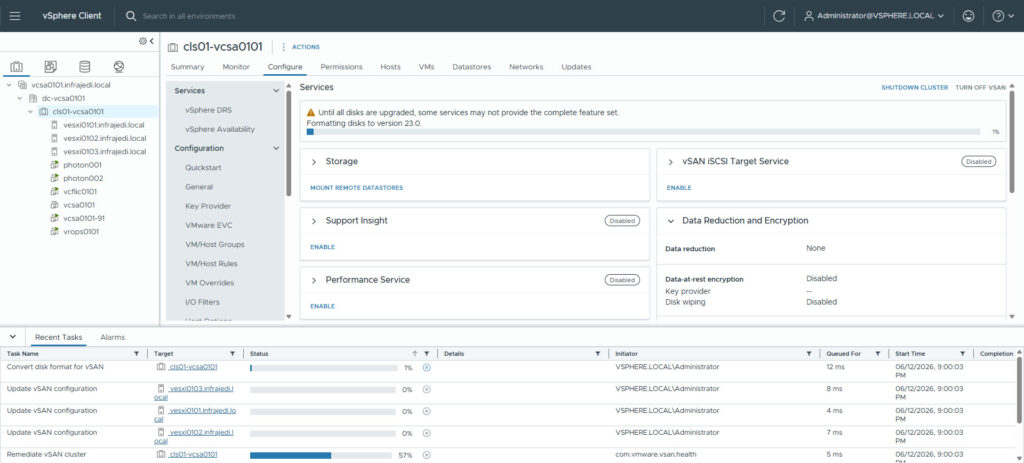Cancel Update vSAN configuration for vesxi0102
The height and width of the screenshot is (463, 1024).
(426, 433)
